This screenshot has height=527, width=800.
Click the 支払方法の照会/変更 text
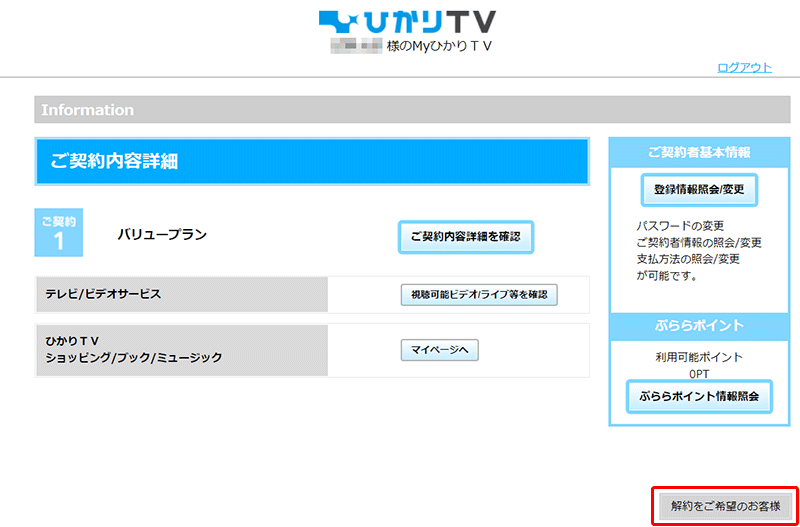click(688, 259)
